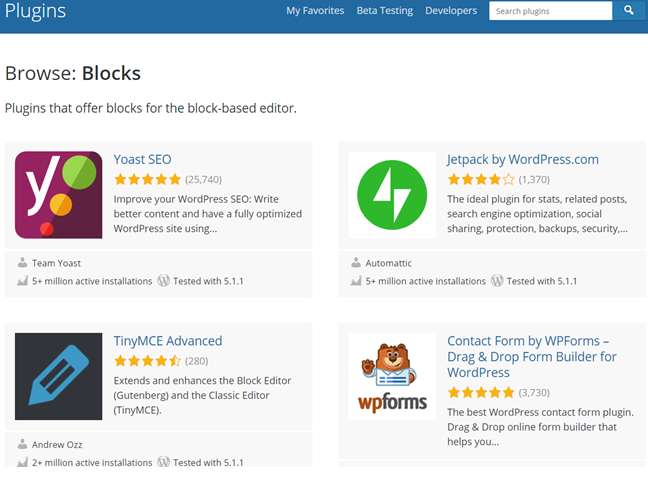
Task: Open the My Favorites menu item
Action: pos(315,11)
